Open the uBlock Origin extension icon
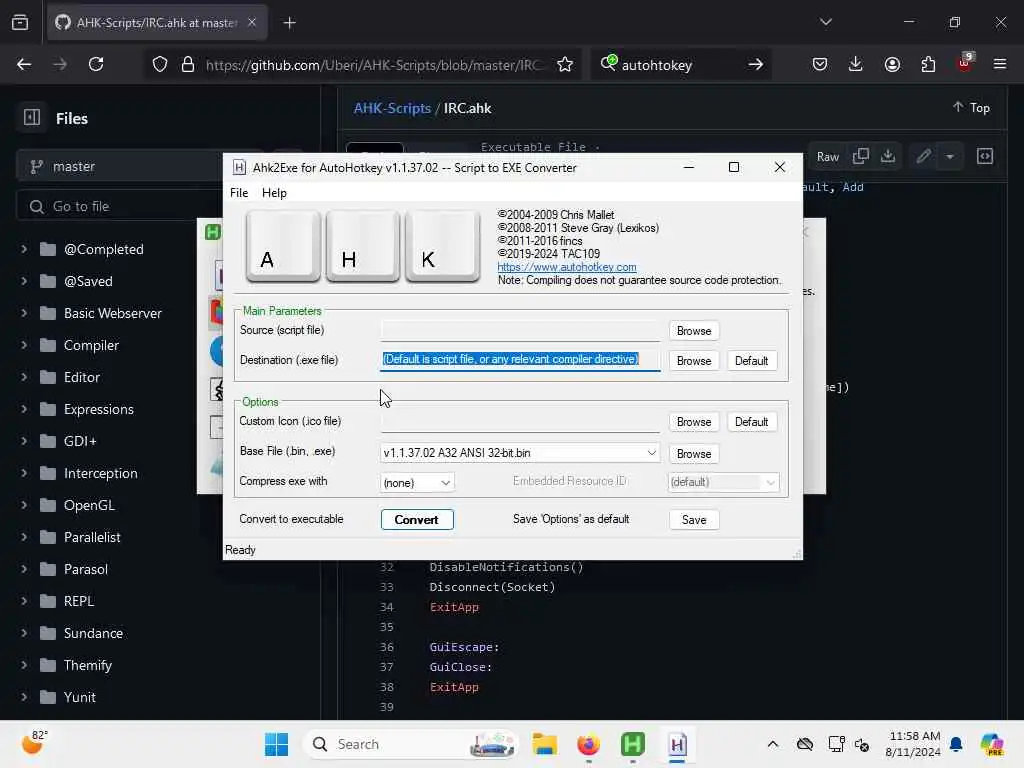This screenshot has width=1024, height=768. point(965,63)
